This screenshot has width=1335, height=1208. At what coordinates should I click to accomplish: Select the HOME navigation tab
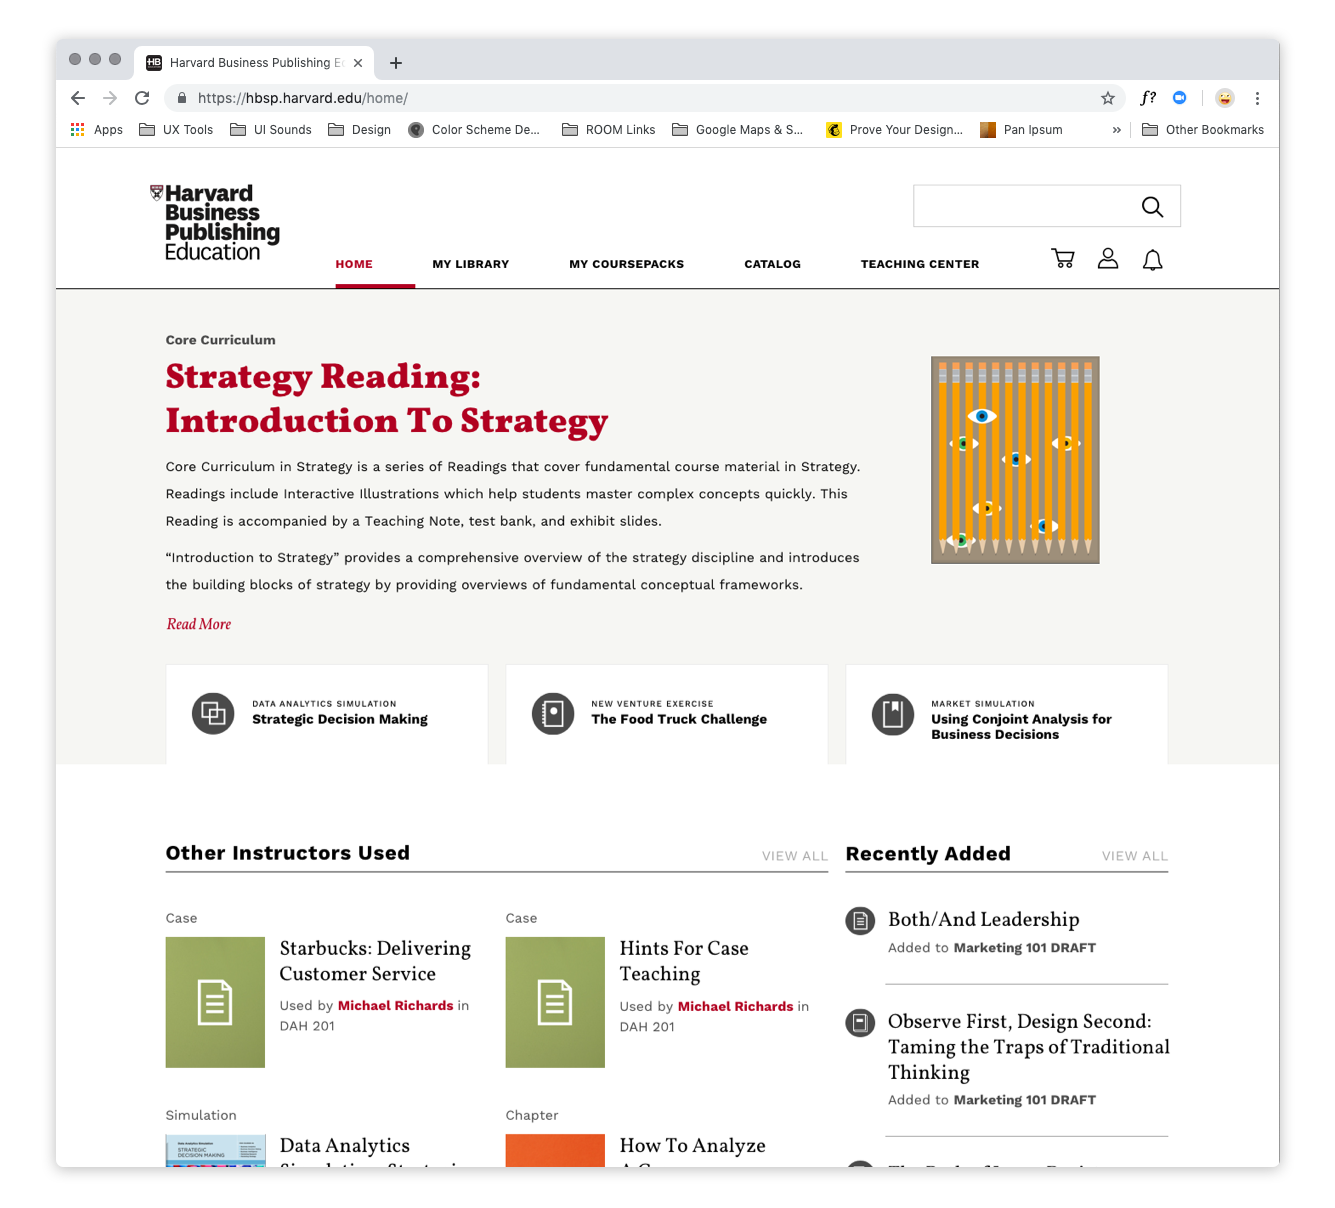click(354, 264)
